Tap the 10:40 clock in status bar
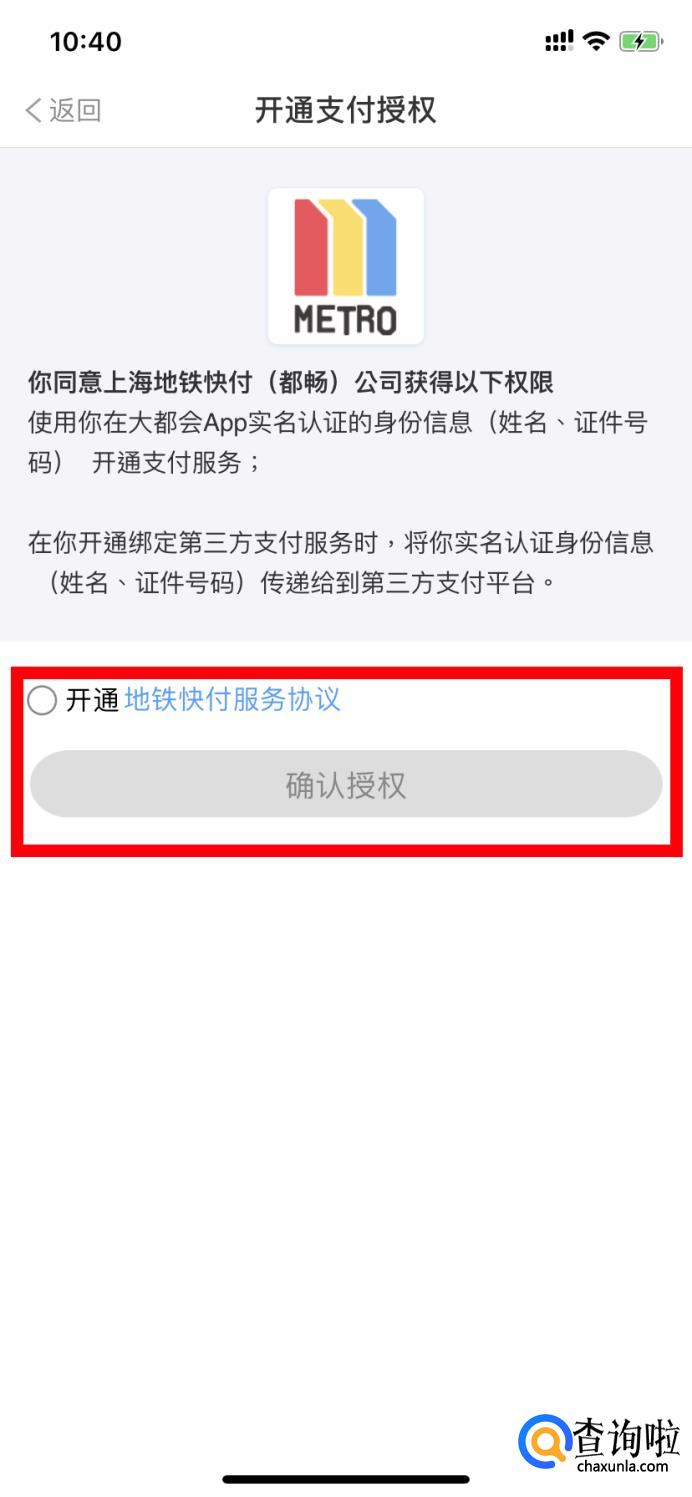 click(x=86, y=41)
